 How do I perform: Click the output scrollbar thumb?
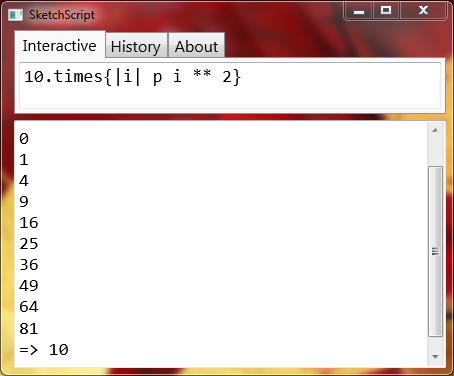click(x=435, y=251)
